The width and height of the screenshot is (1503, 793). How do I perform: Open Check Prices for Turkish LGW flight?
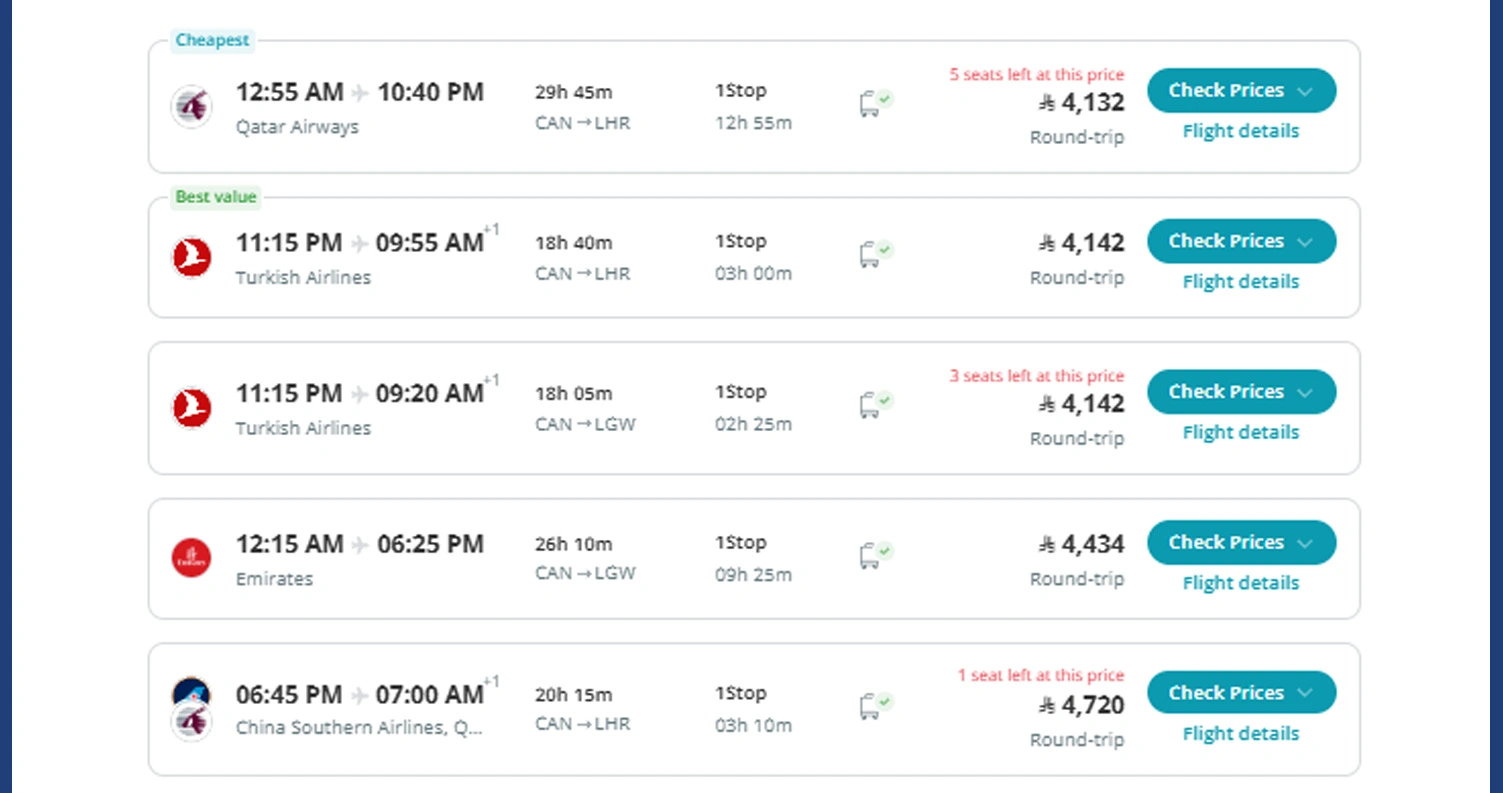[1240, 392]
